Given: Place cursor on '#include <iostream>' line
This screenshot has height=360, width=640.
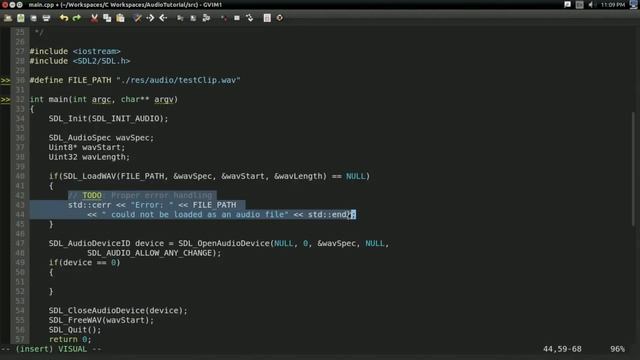Looking at the screenshot, I should (75, 51).
